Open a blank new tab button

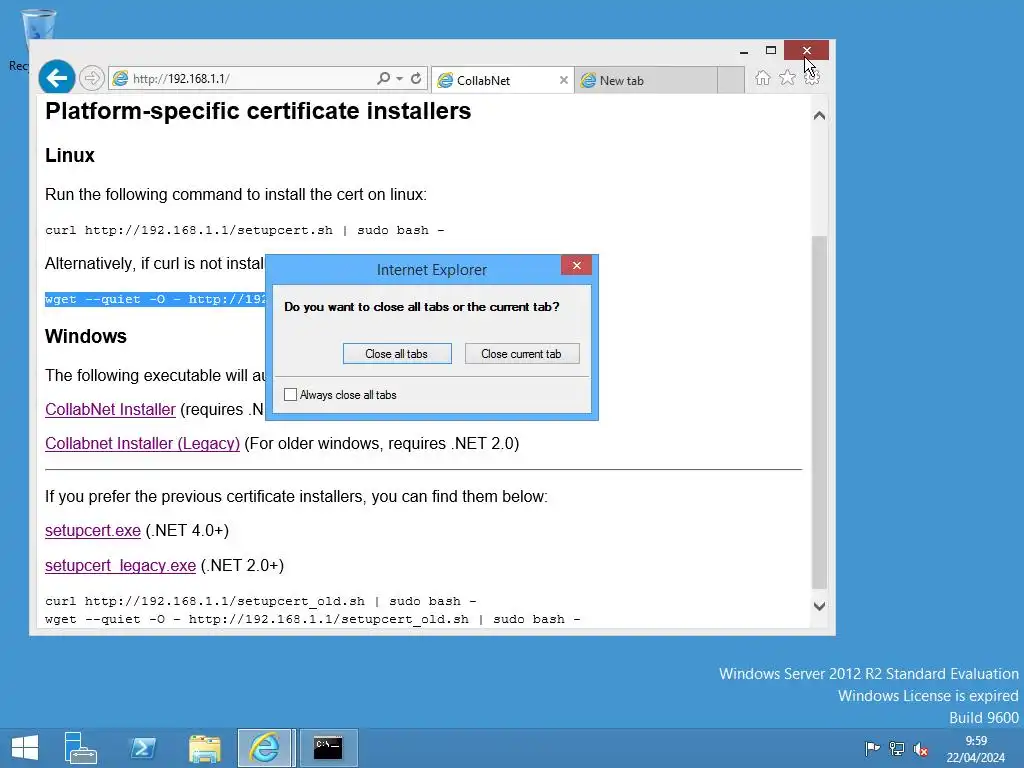(x=731, y=80)
